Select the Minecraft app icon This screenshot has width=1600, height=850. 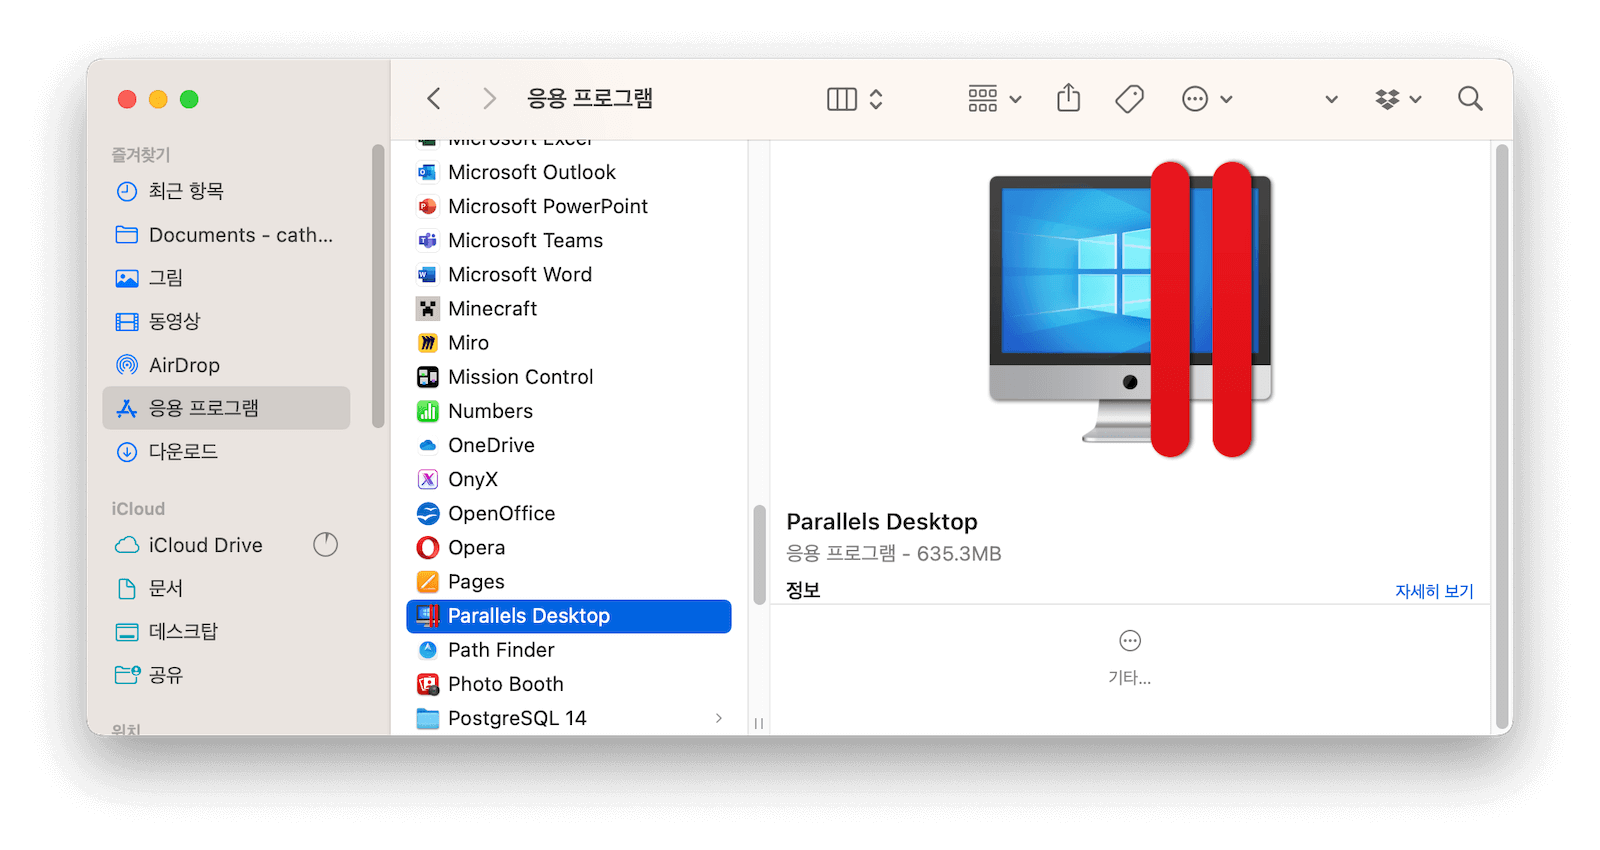point(427,308)
